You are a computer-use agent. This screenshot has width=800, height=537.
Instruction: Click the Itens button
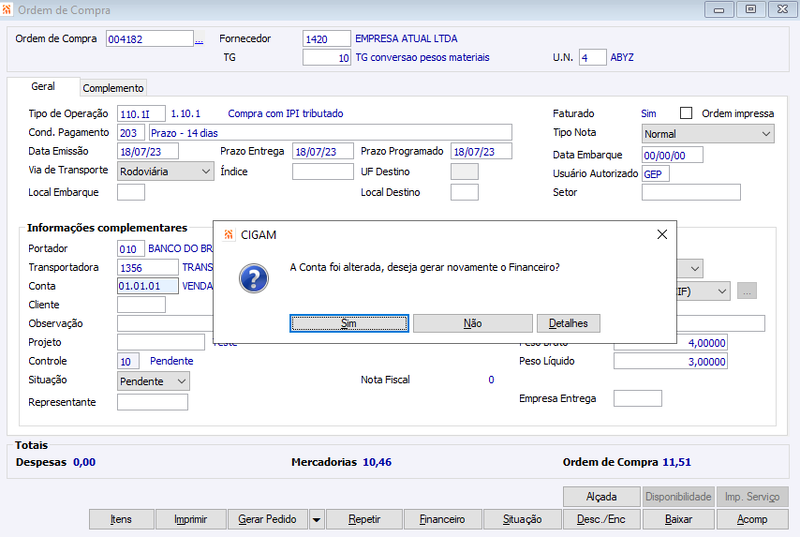point(121,520)
